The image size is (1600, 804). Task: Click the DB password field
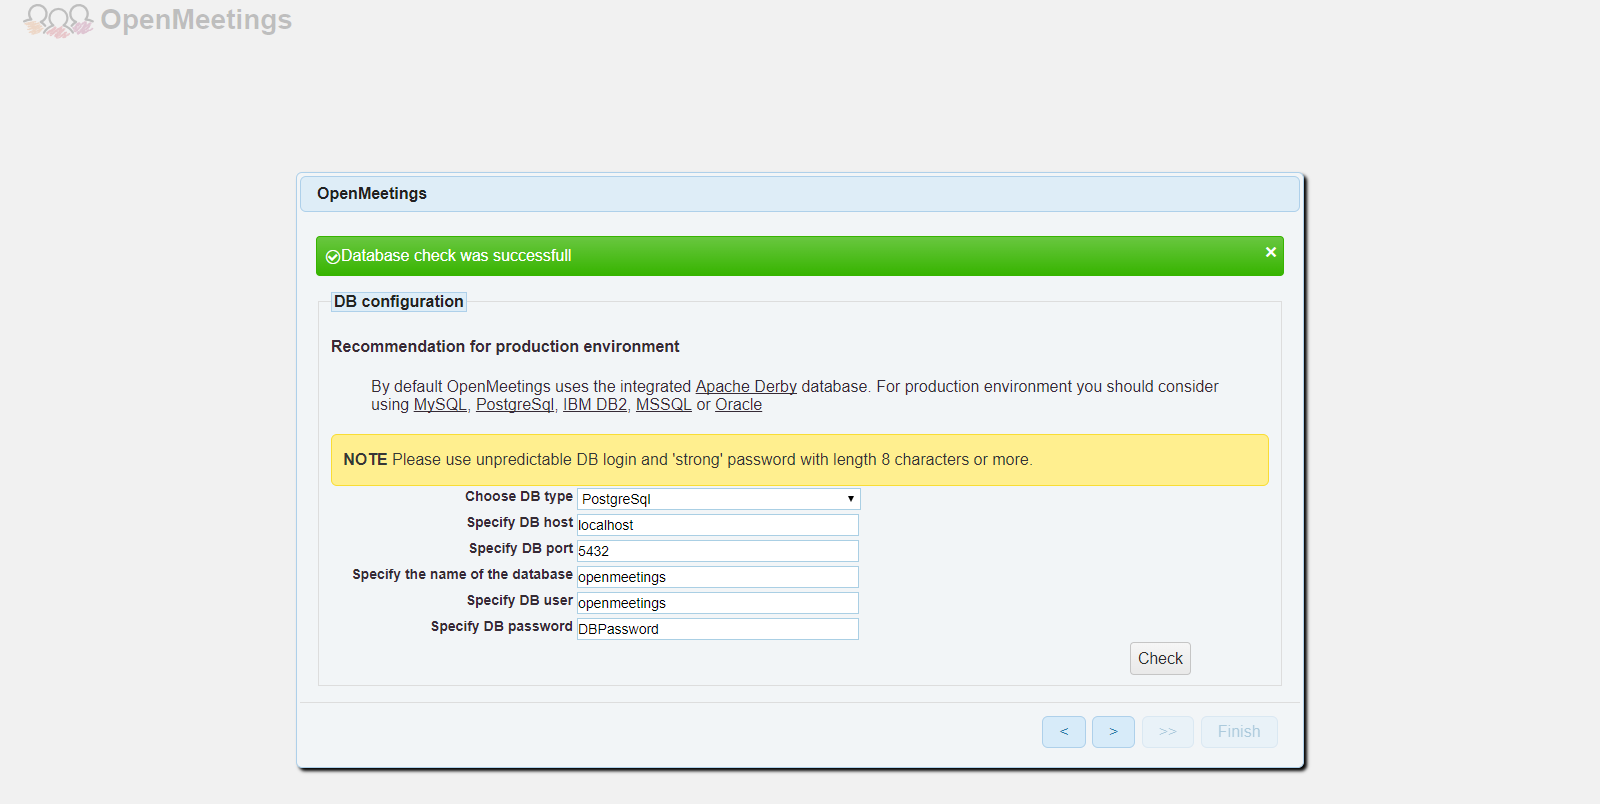(x=718, y=629)
